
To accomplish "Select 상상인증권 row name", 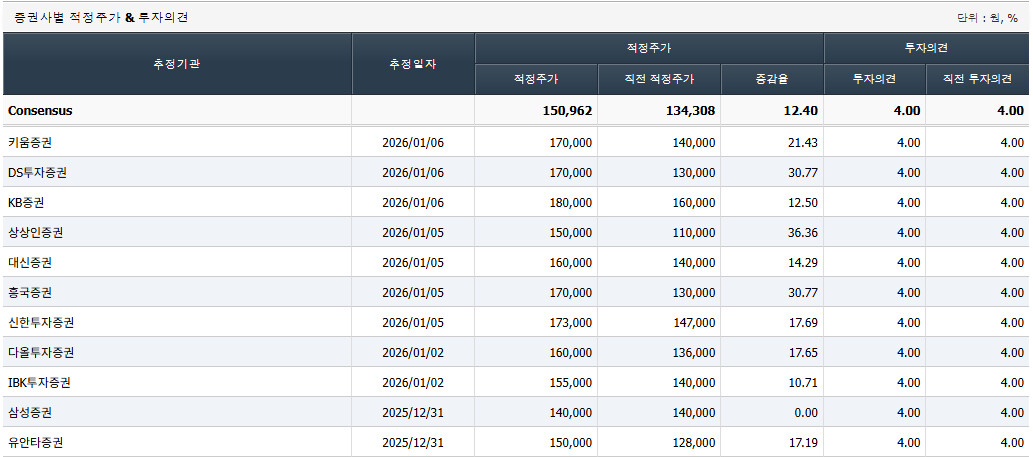I will pos(35,232).
